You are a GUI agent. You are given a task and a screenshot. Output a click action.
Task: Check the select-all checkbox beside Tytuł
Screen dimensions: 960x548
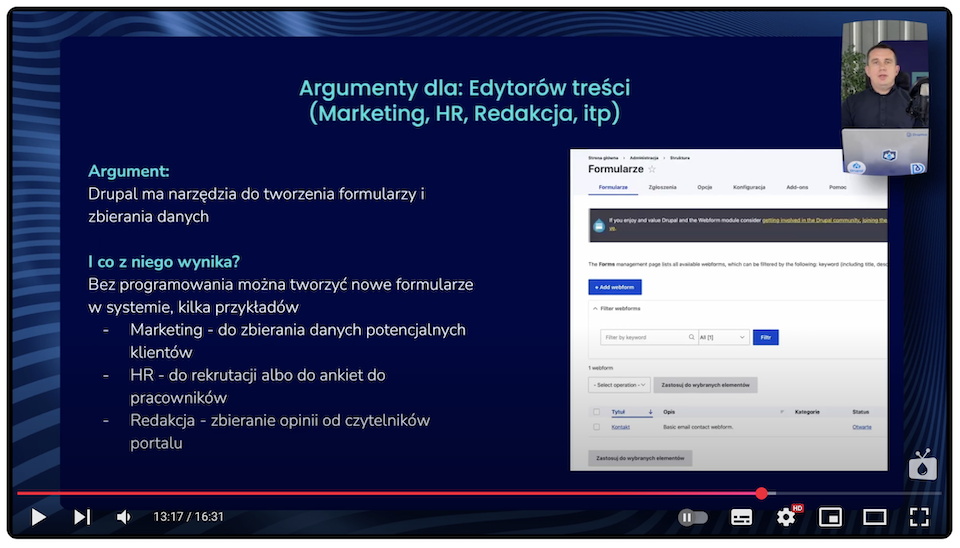coord(597,411)
